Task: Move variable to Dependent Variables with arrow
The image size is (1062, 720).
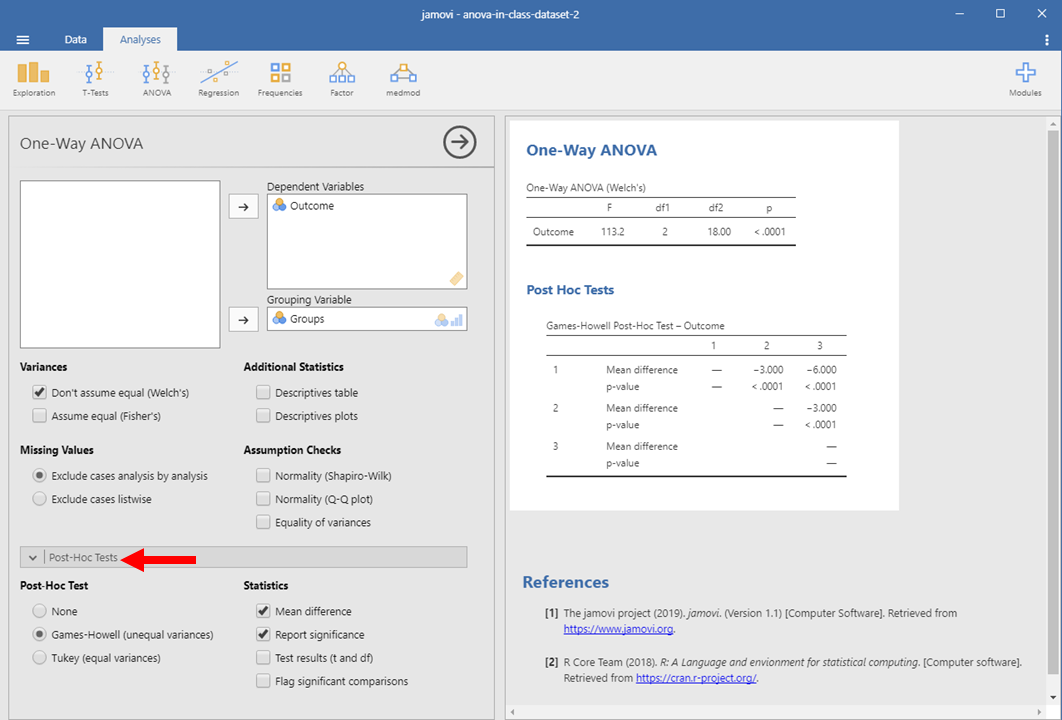Action: point(243,207)
